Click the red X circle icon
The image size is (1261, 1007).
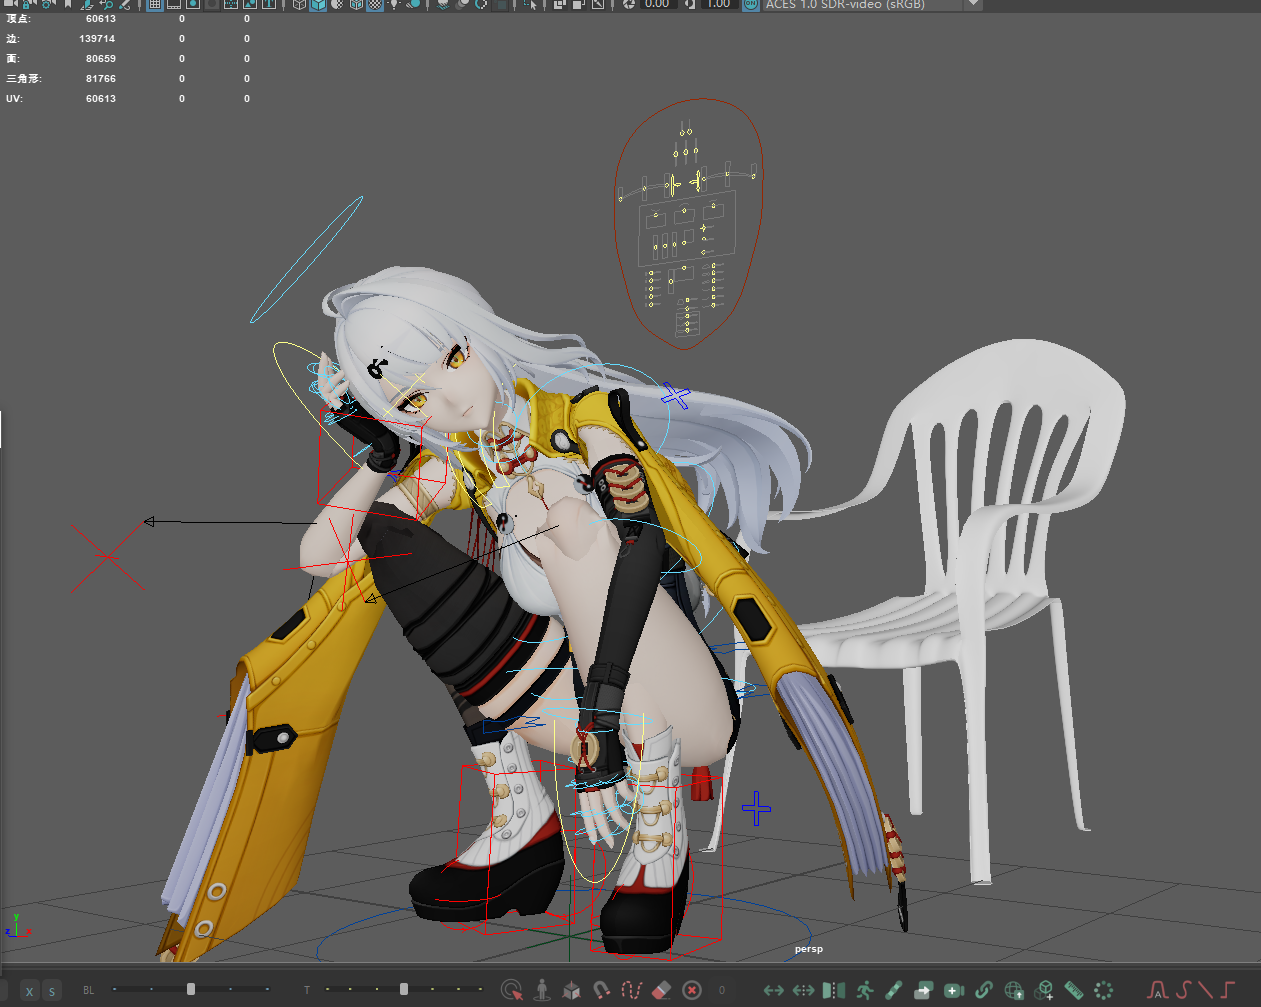click(692, 990)
